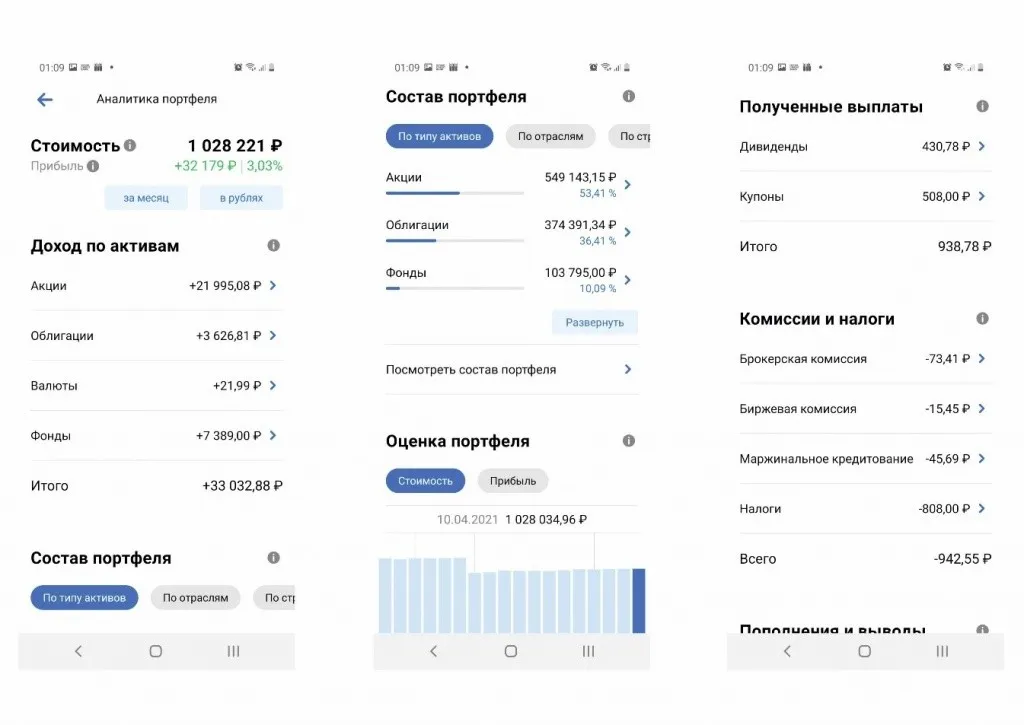The height and width of the screenshot is (725, 1024).
Task: Click the Акции 53,41% progress bar
Action: point(454,193)
